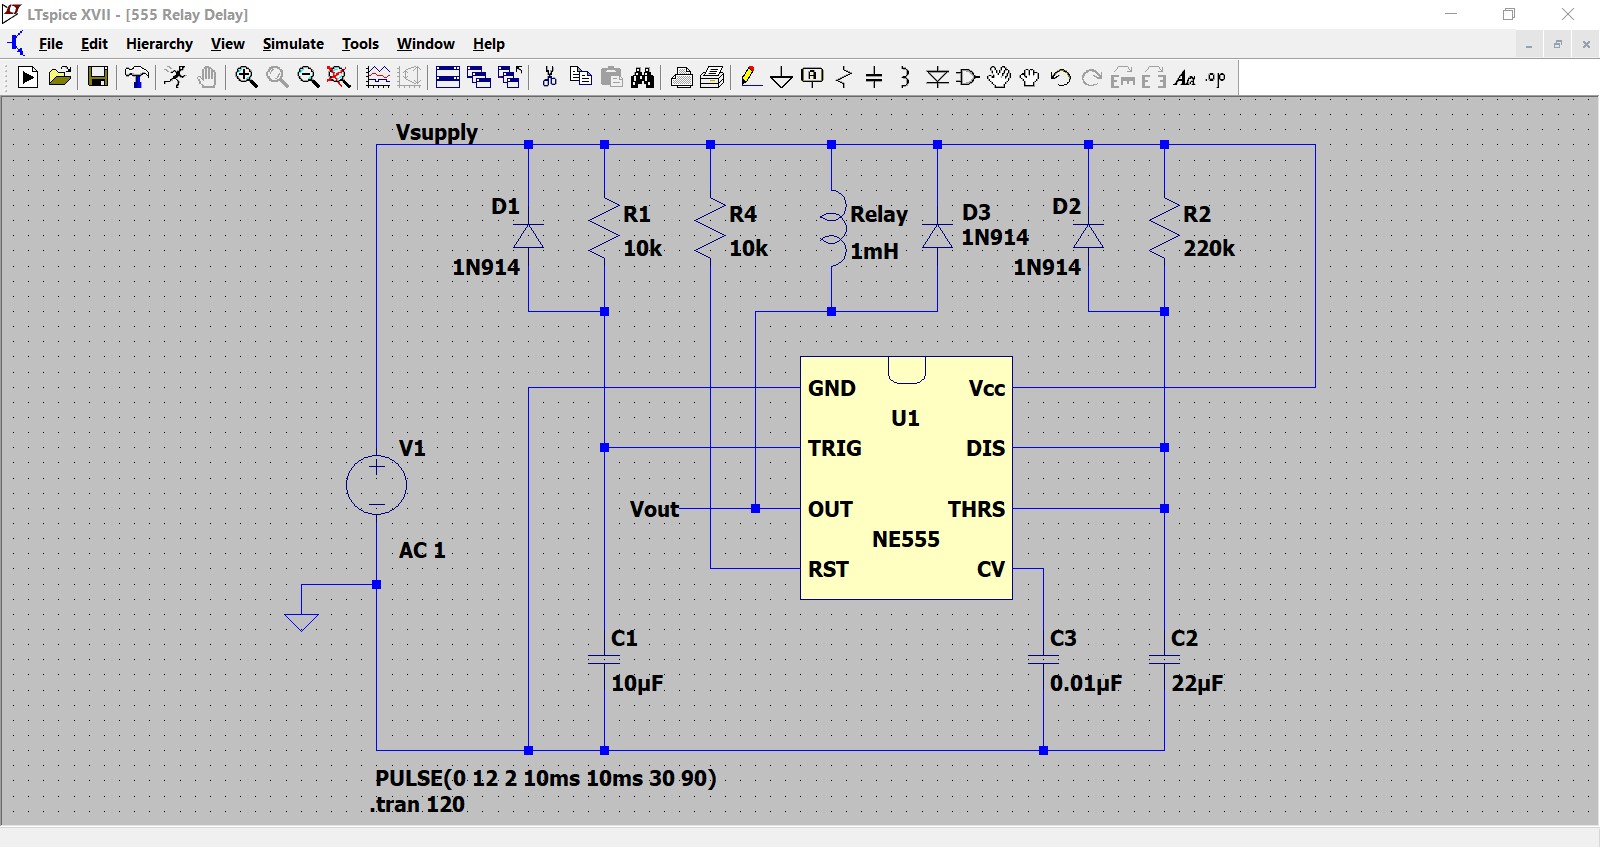The image size is (1600, 847).
Task: Redo the last undone action
Action: click(1092, 77)
